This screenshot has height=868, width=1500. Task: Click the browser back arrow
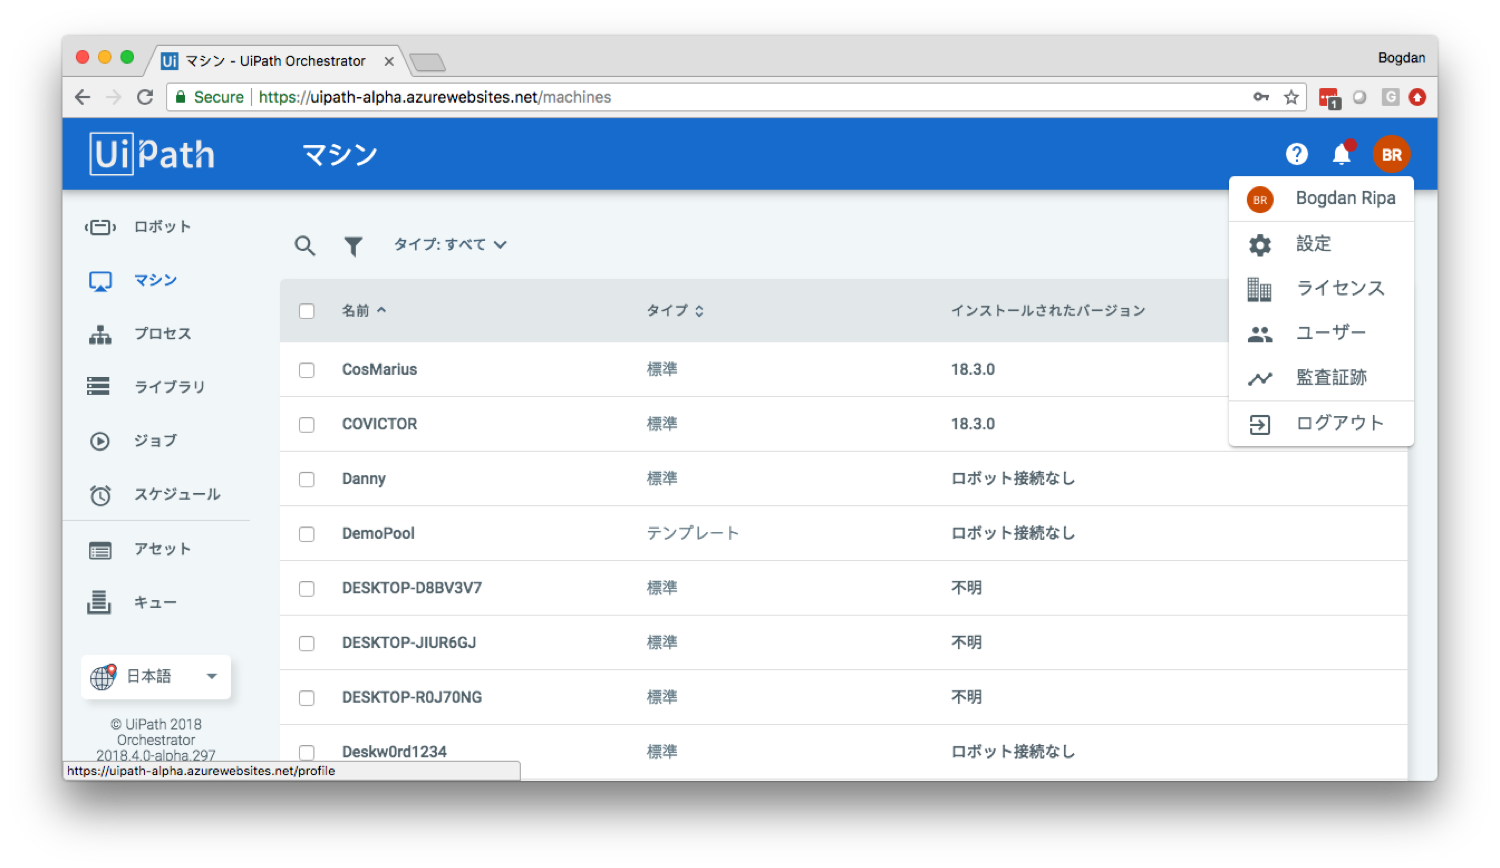pyautogui.click(x=83, y=97)
